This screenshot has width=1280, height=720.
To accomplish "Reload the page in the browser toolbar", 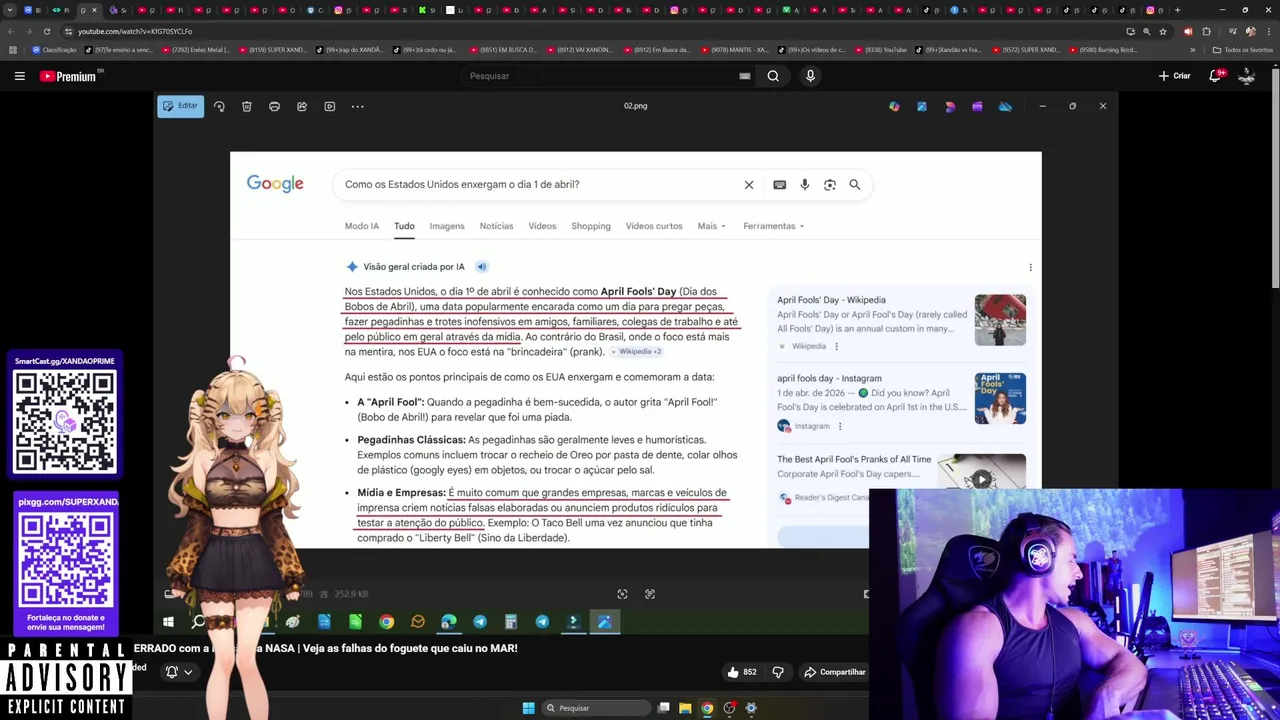I will pos(46,31).
